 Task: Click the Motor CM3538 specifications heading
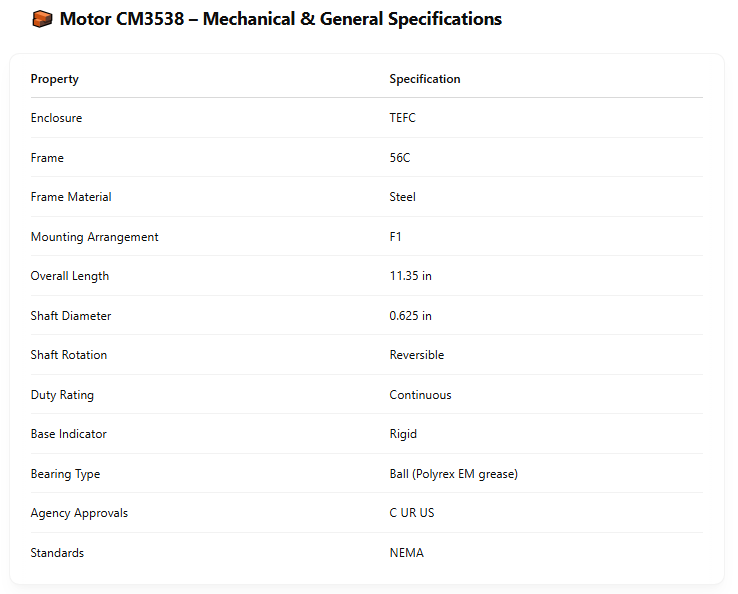pyautogui.click(x=280, y=19)
